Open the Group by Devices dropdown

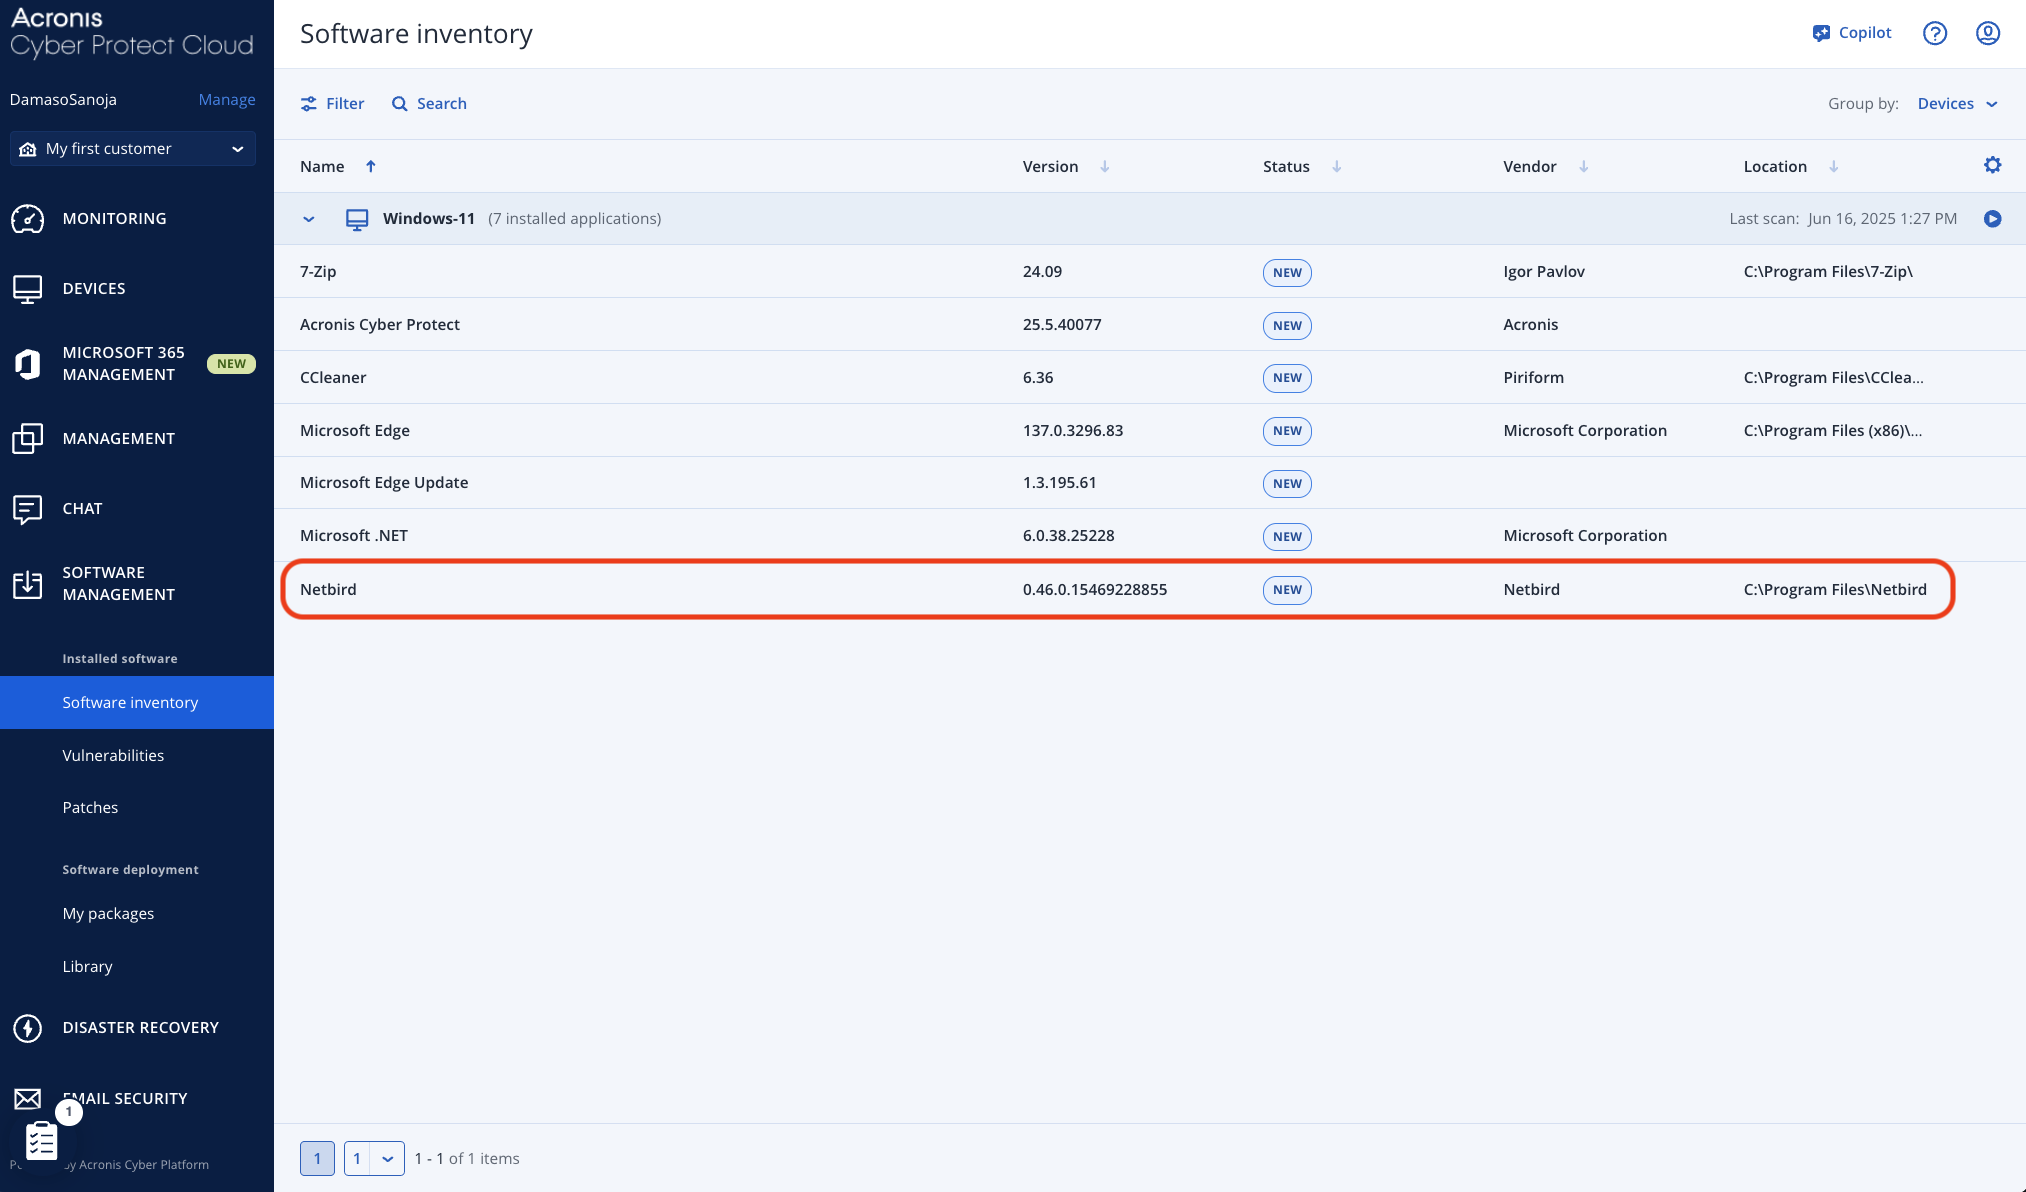[1957, 104]
